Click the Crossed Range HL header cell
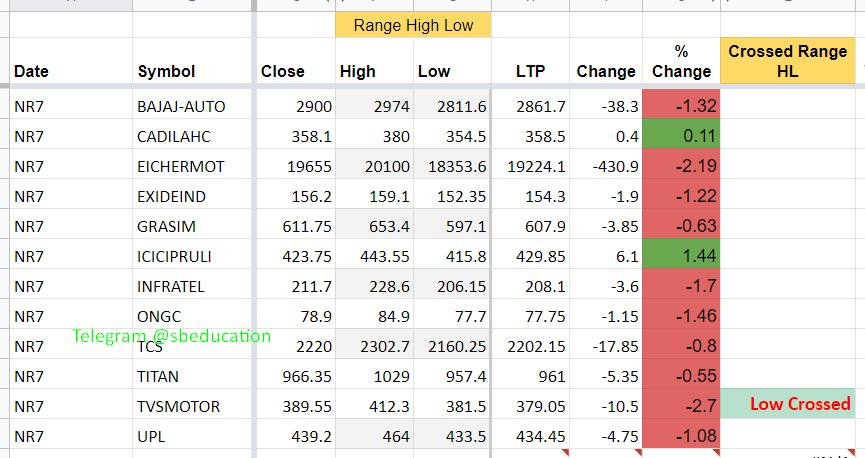Image resolution: width=865 pixels, height=458 pixels. (x=788, y=61)
